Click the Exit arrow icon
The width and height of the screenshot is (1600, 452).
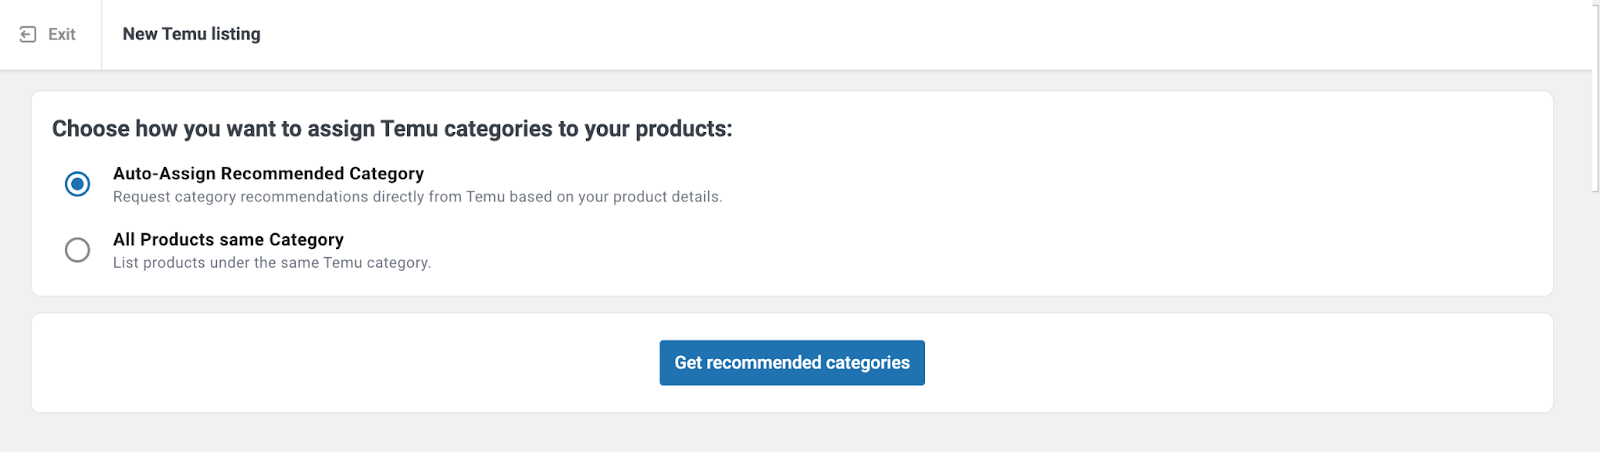tap(28, 34)
